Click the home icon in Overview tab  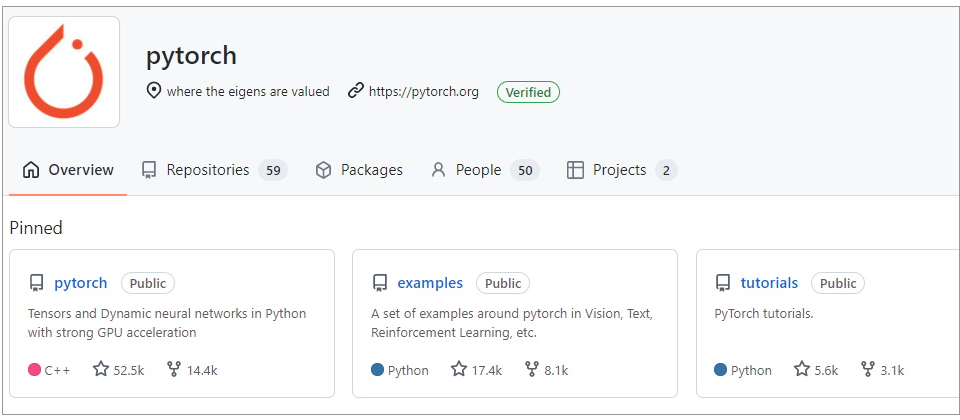[x=31, y=170]
